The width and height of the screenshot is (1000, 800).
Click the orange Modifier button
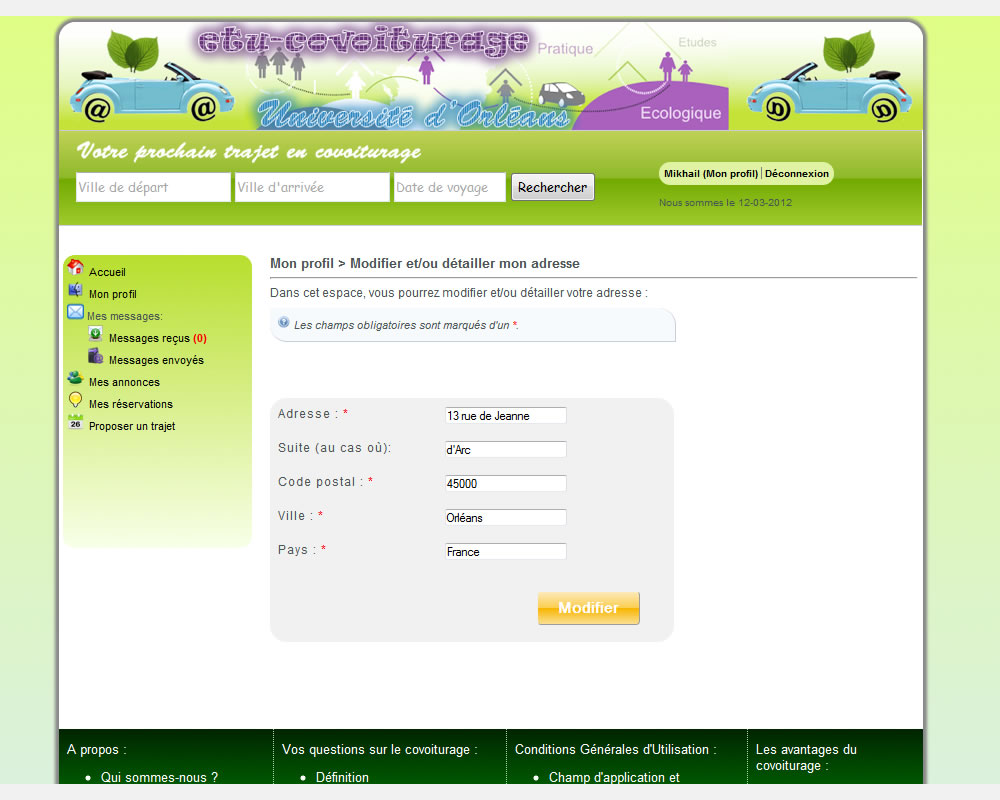pos(589,608)
